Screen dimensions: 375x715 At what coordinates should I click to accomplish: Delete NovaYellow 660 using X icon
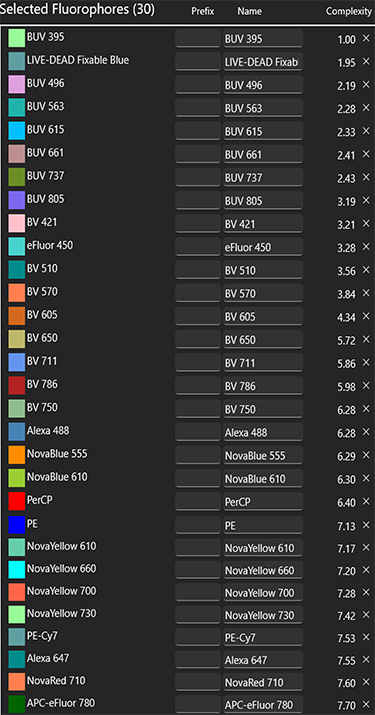pos(366,570)
